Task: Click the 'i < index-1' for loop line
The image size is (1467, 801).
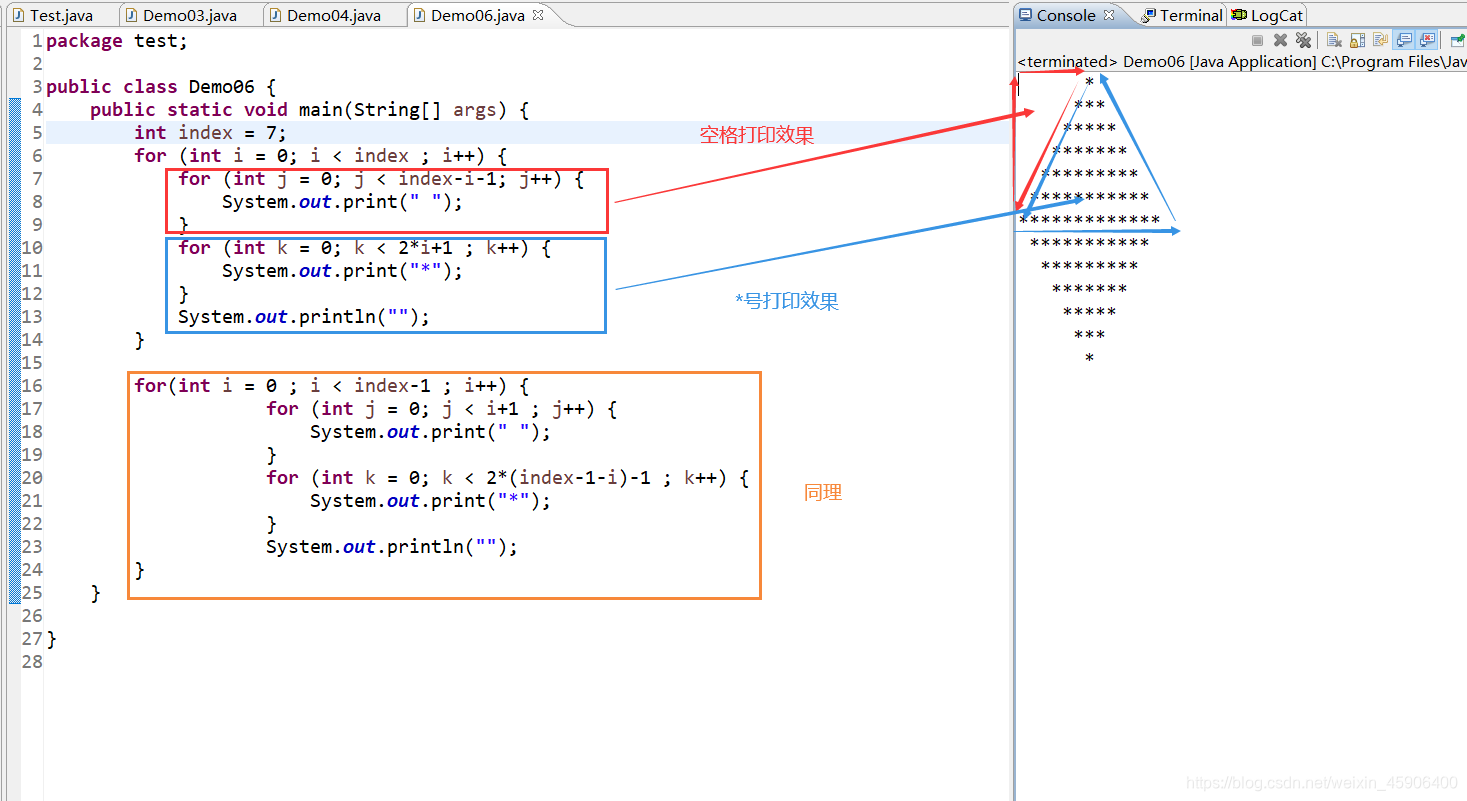Action: pos(332,386)
